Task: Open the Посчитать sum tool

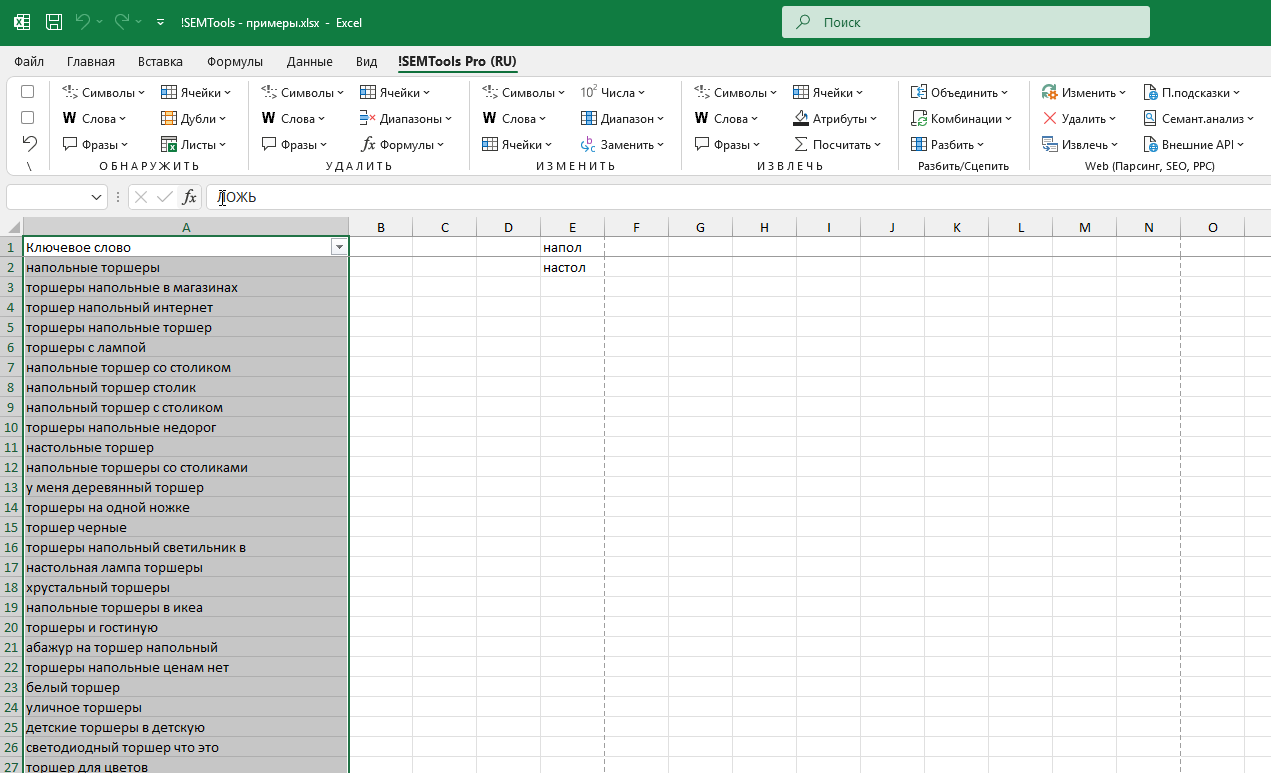Action: point(837,144)
